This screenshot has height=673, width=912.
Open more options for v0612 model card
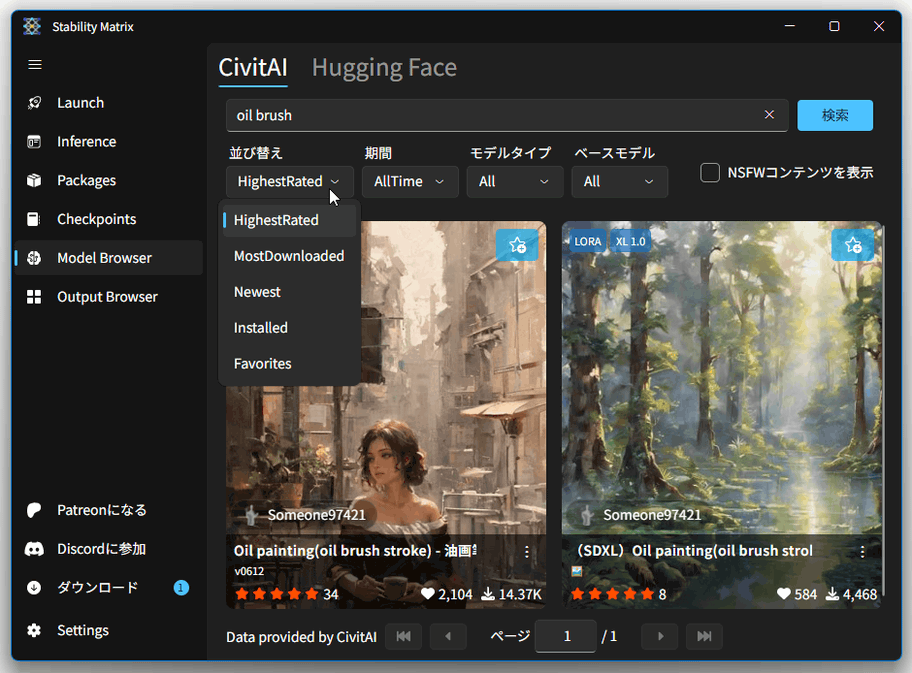pos(527,552)
